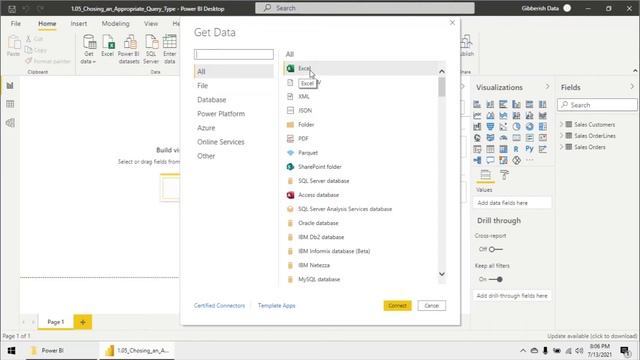Switch to the Insert ribbon tab

pos(78,24)
